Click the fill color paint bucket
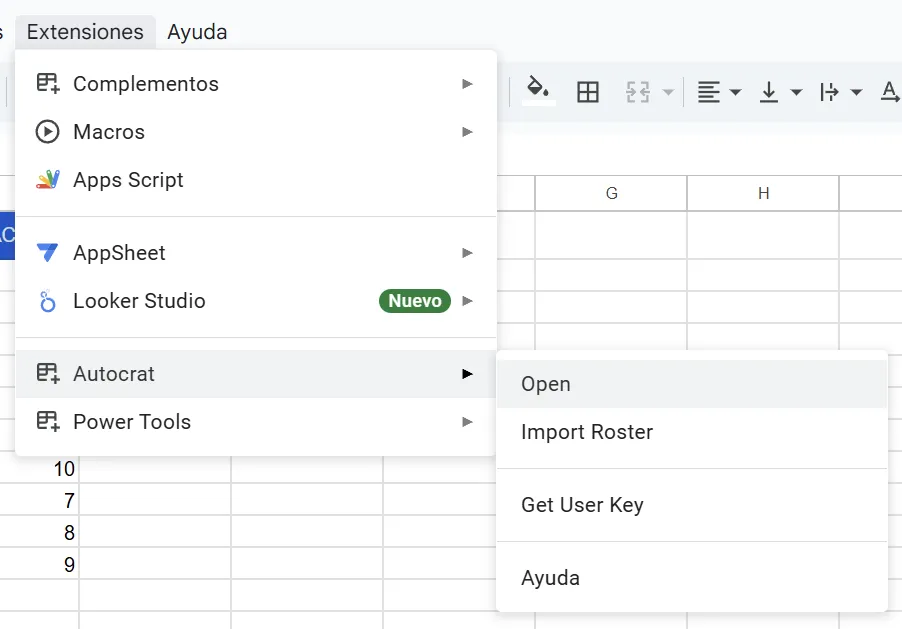The width and height of the screenshot is (902, 629). pos(538,90)
